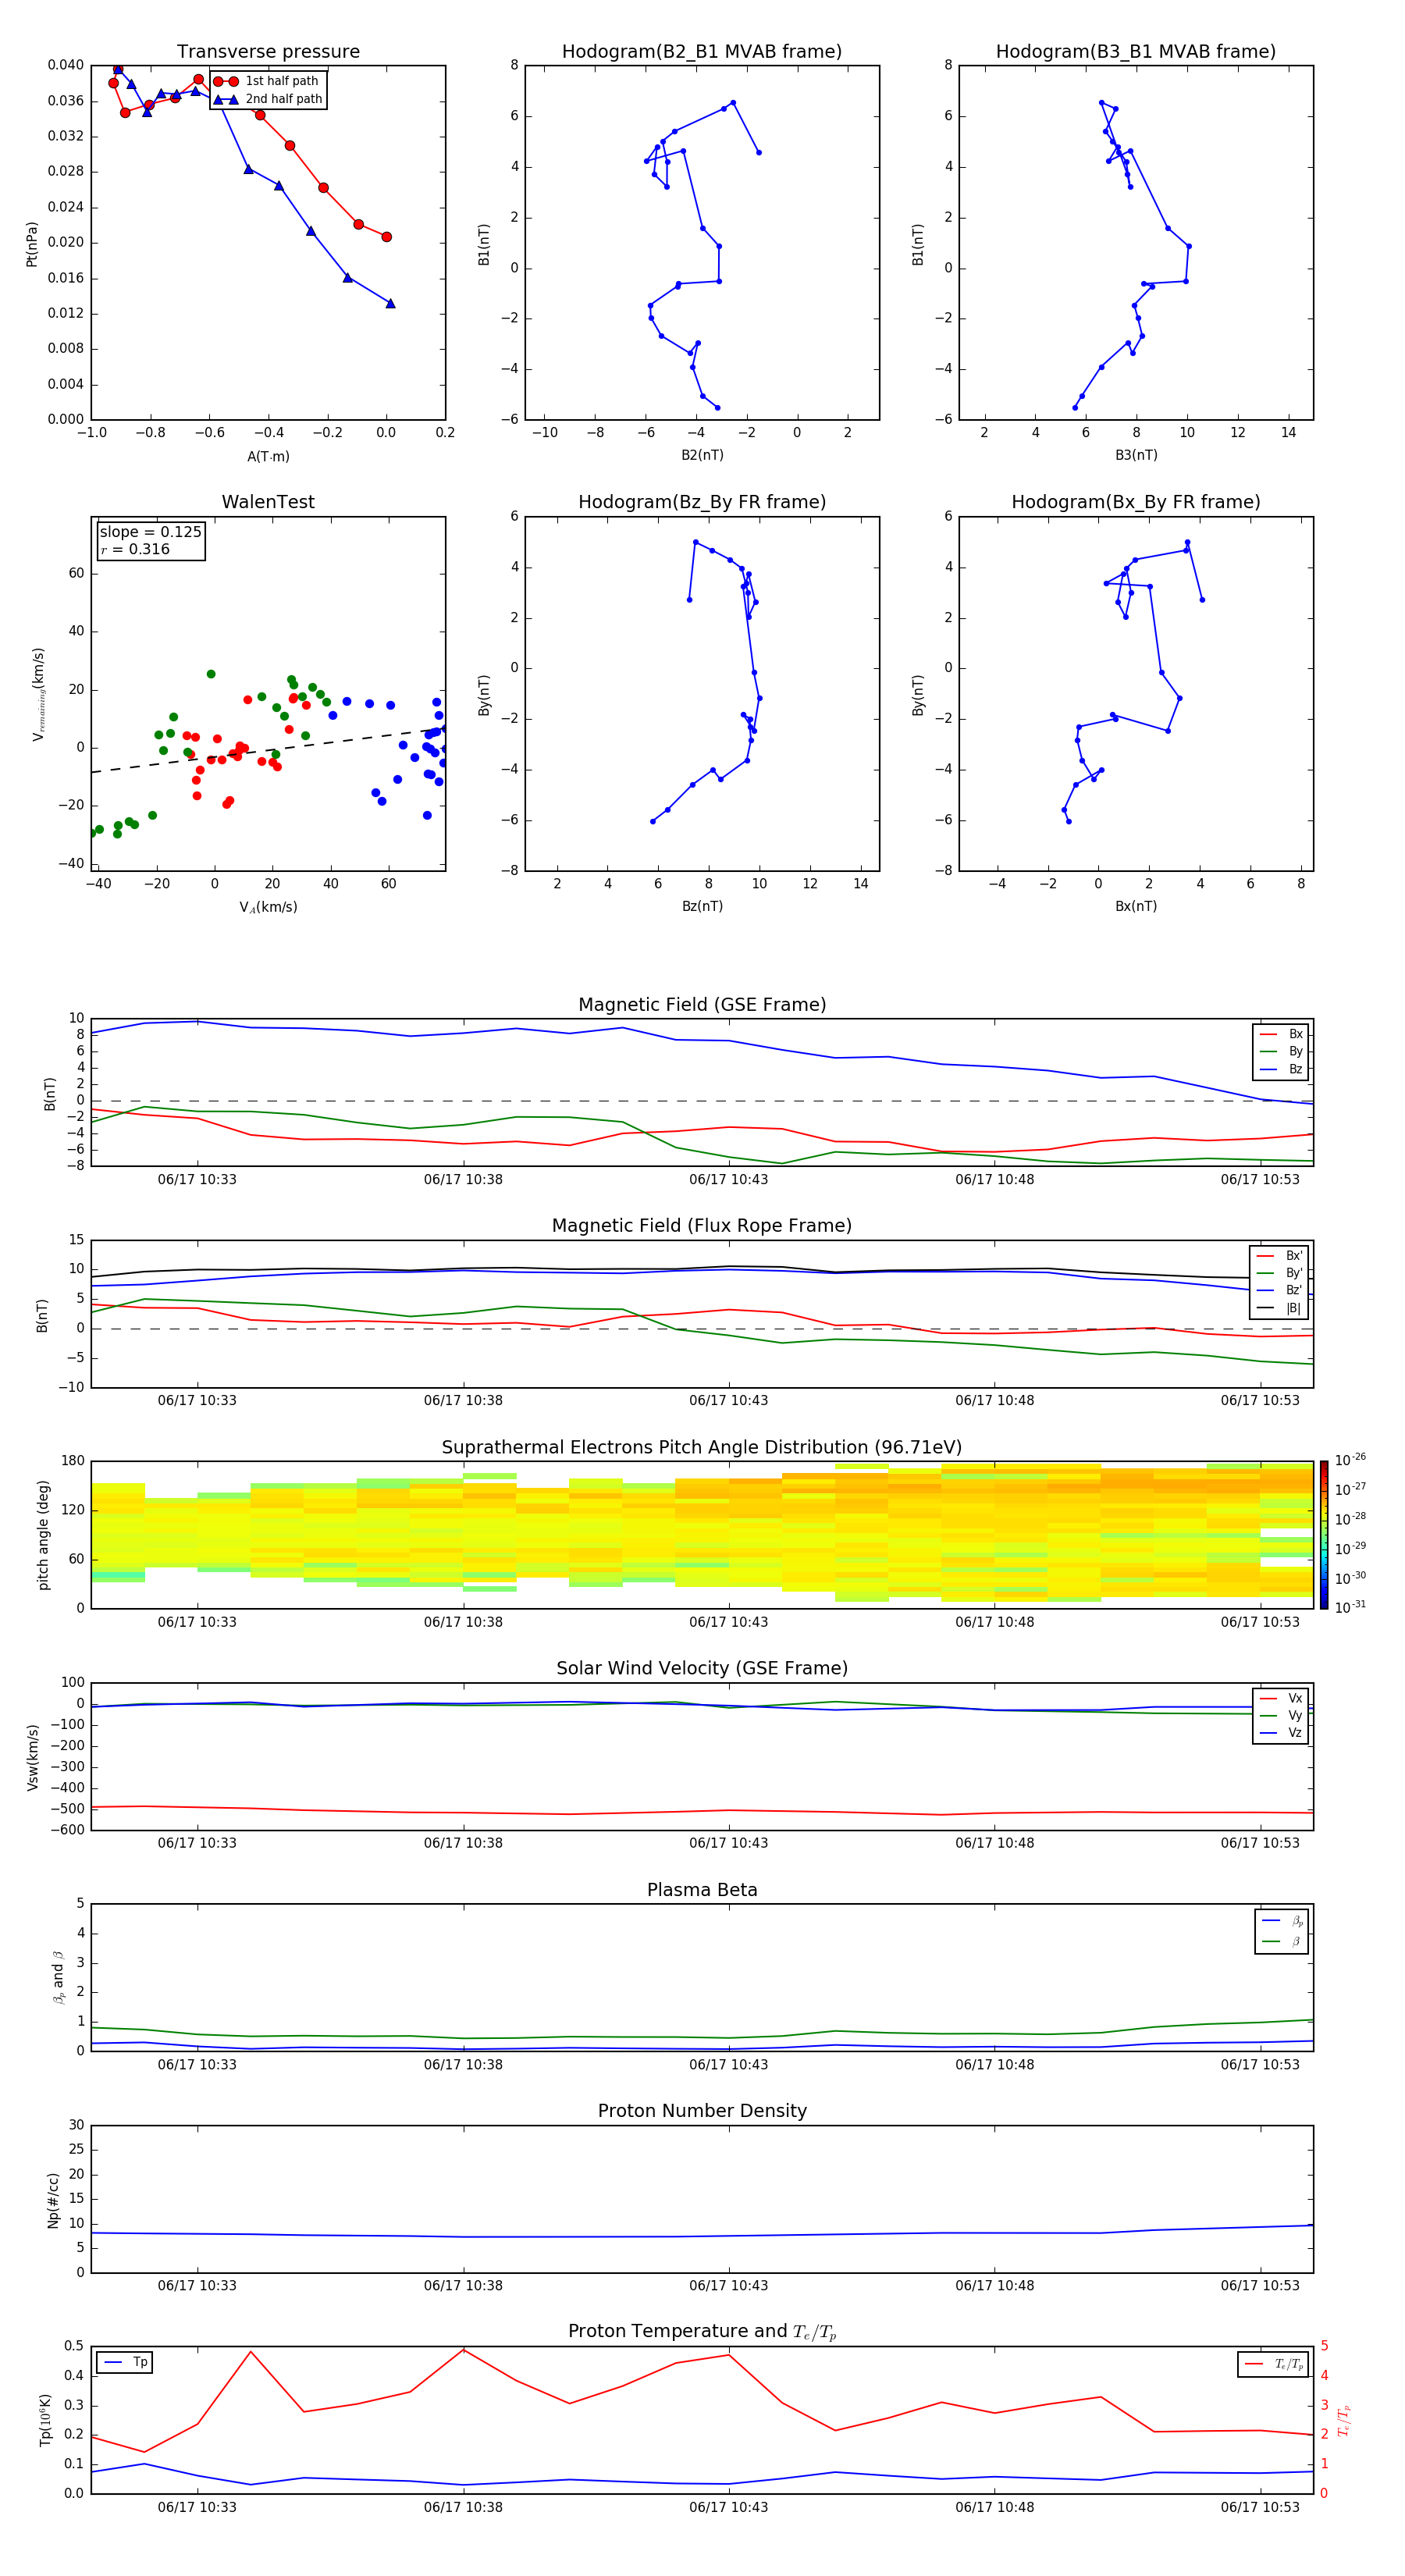Select the "2nd half path" legend entry
The height and width of the screenshot is (2576, 1405).
tap(268, 99)
